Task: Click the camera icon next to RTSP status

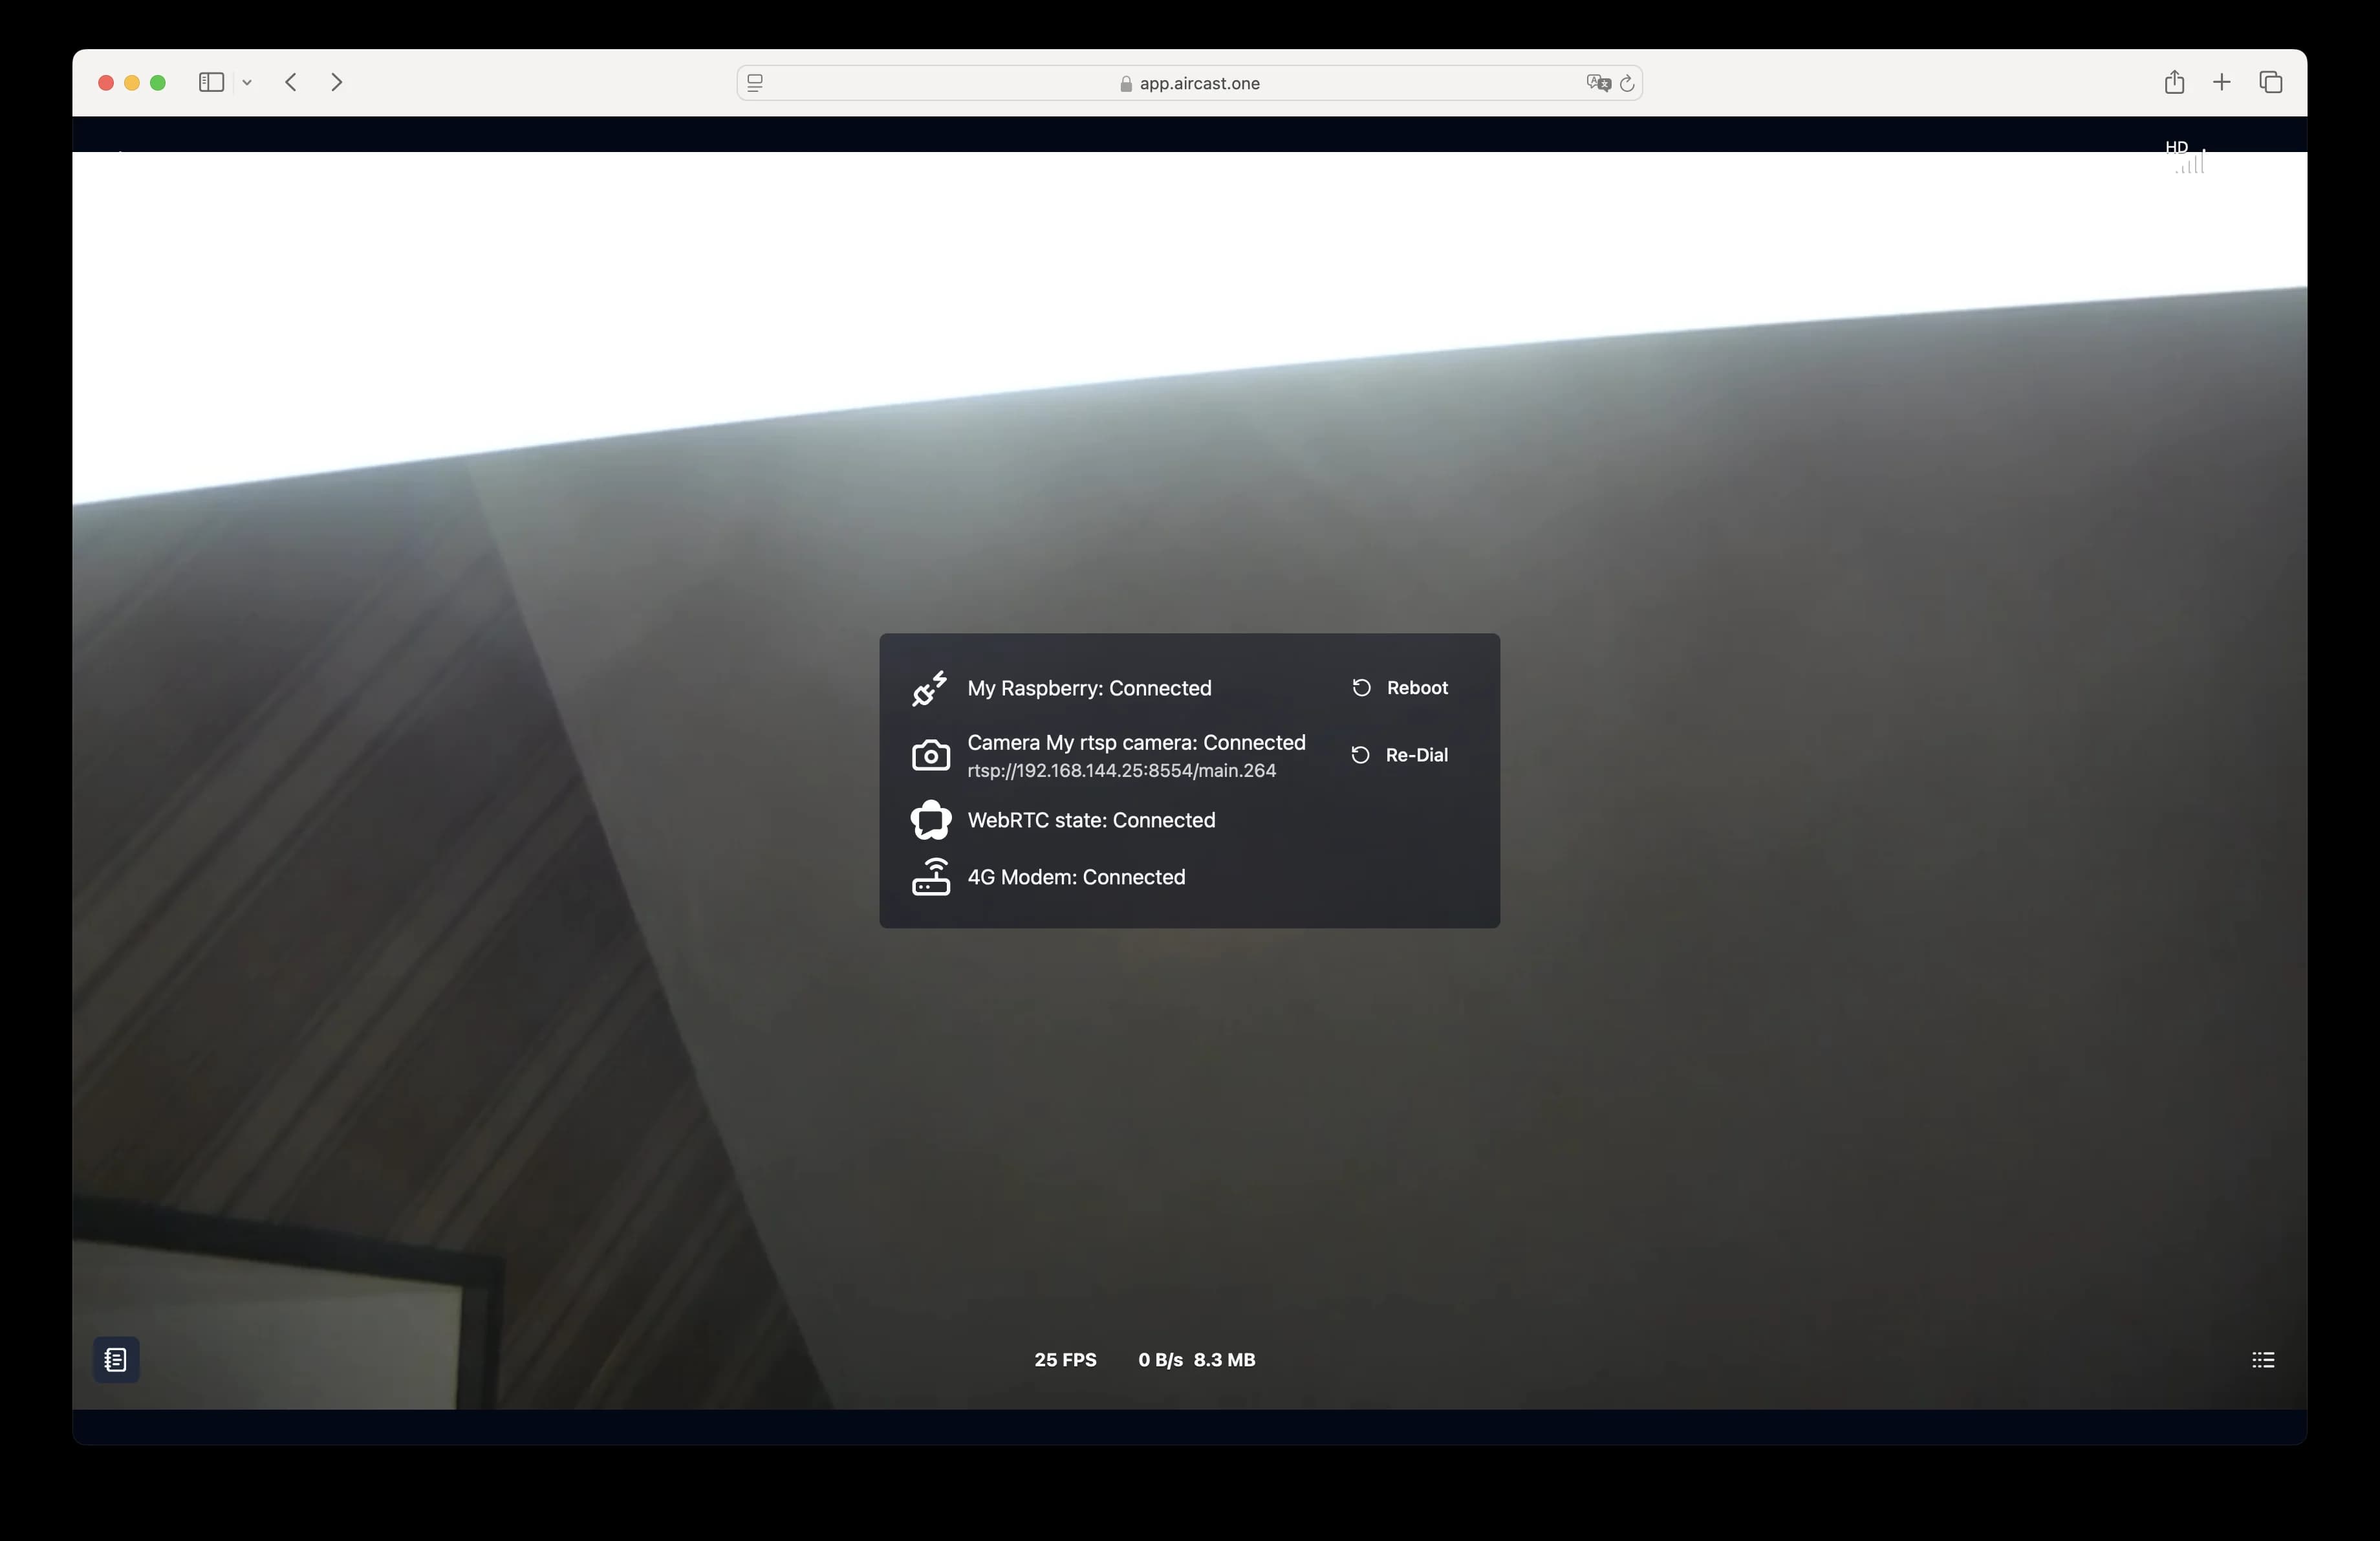Action: pos(930,755)
